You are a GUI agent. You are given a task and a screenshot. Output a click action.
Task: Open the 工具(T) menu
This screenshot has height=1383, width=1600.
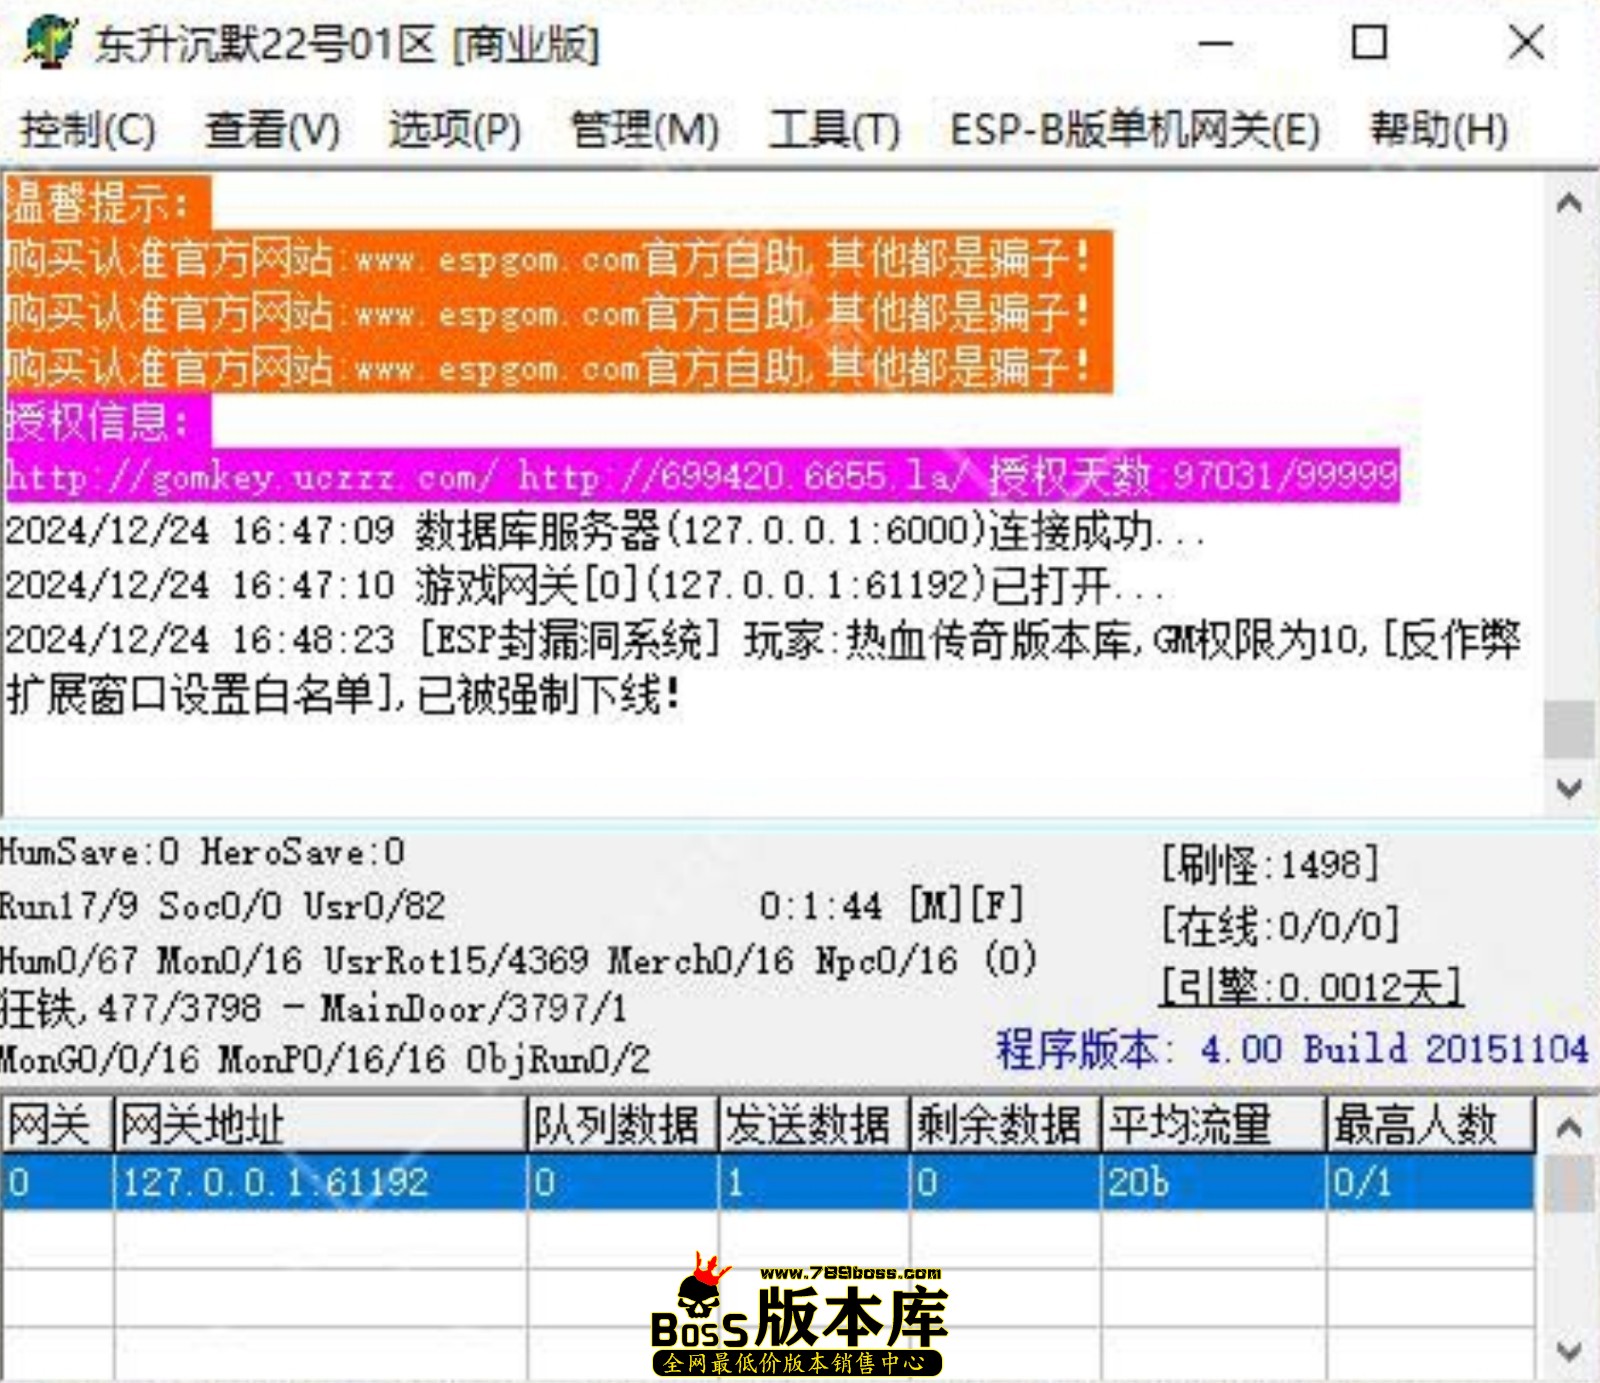click(834, 130)
